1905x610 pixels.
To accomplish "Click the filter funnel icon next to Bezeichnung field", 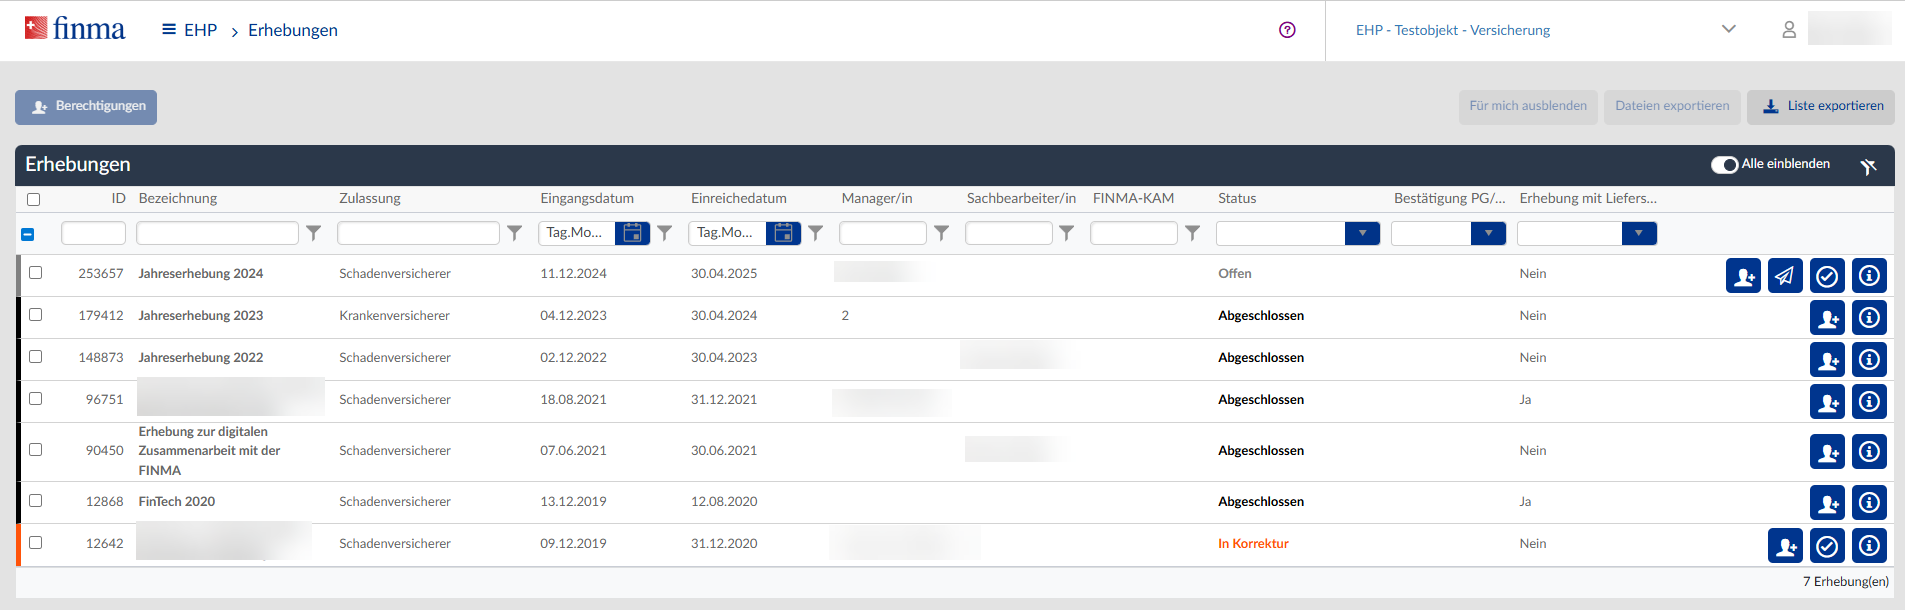I will 314,233.
